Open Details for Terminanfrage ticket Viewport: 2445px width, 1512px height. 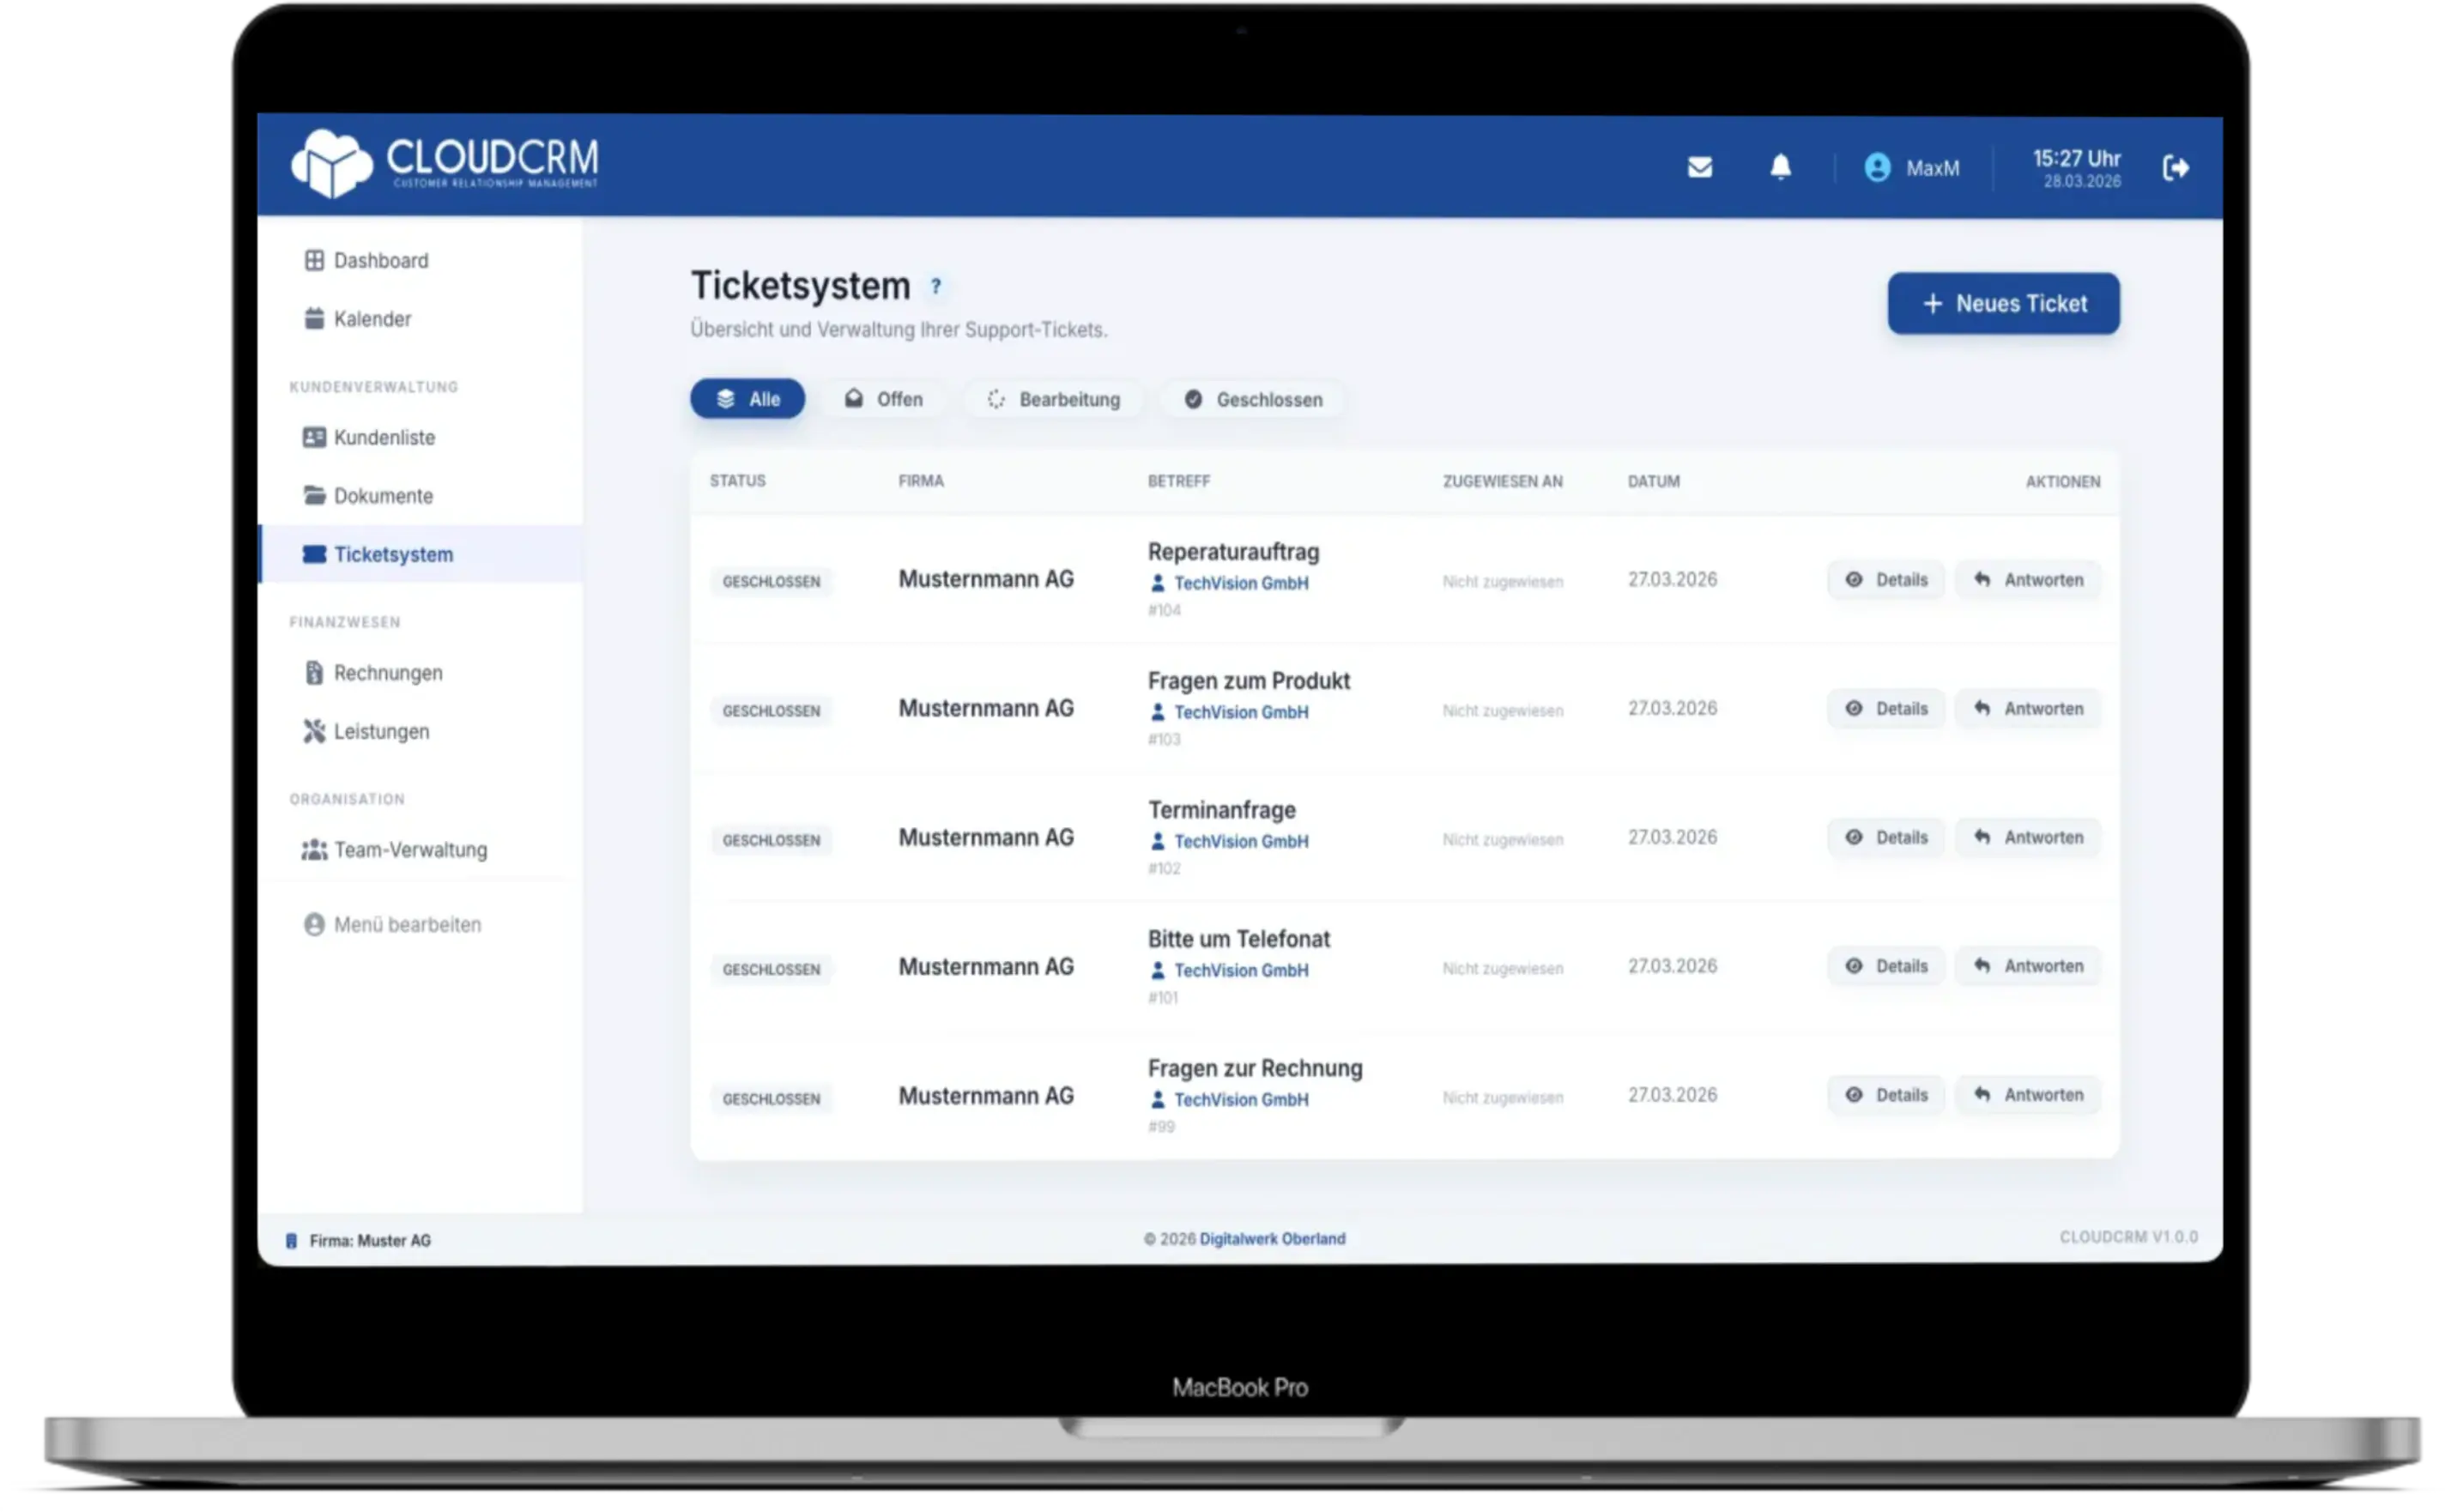coord(1886,837)
